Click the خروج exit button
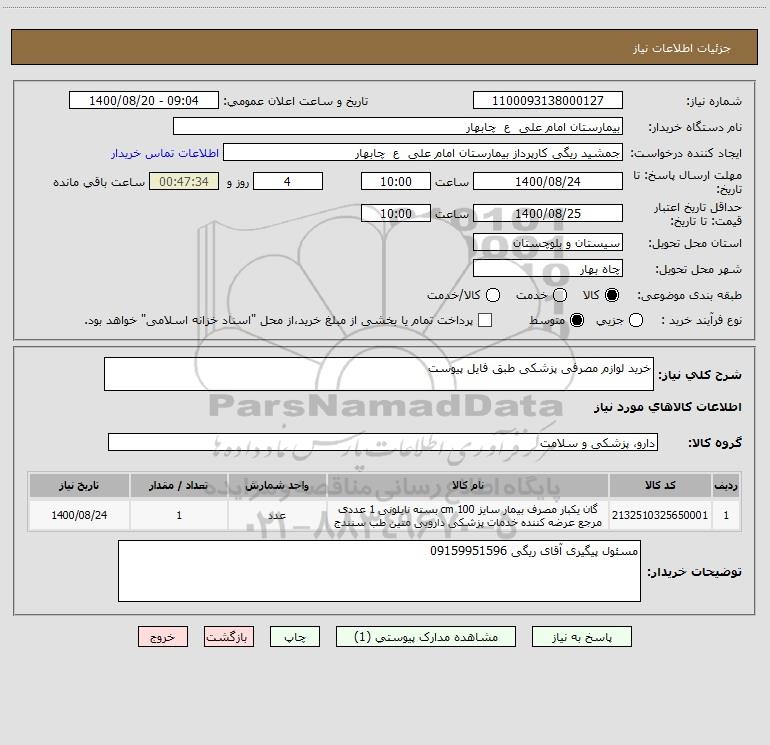Viewport: 770px width, 745px height. tap(163, 637)
